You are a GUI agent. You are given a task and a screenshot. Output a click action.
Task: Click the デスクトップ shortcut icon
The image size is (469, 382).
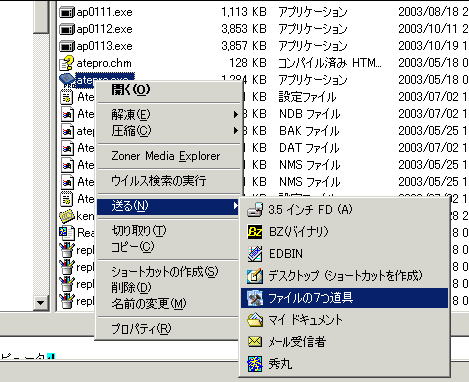(x=255, y=276)
